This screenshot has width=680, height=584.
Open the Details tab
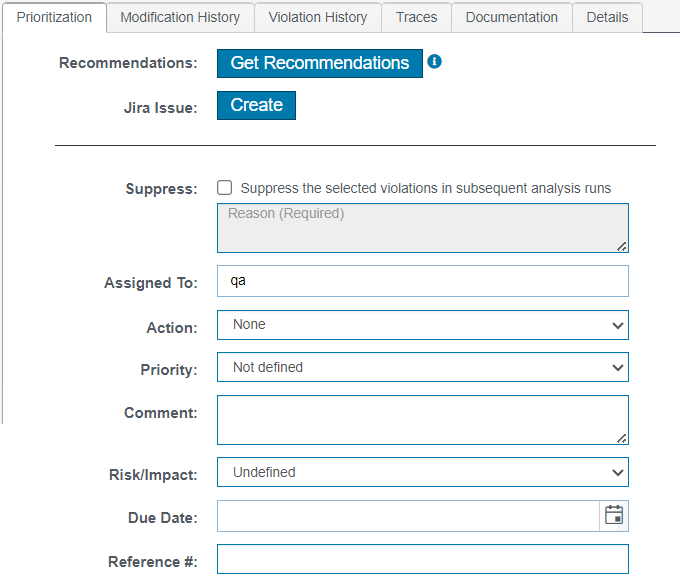(607, 17)
